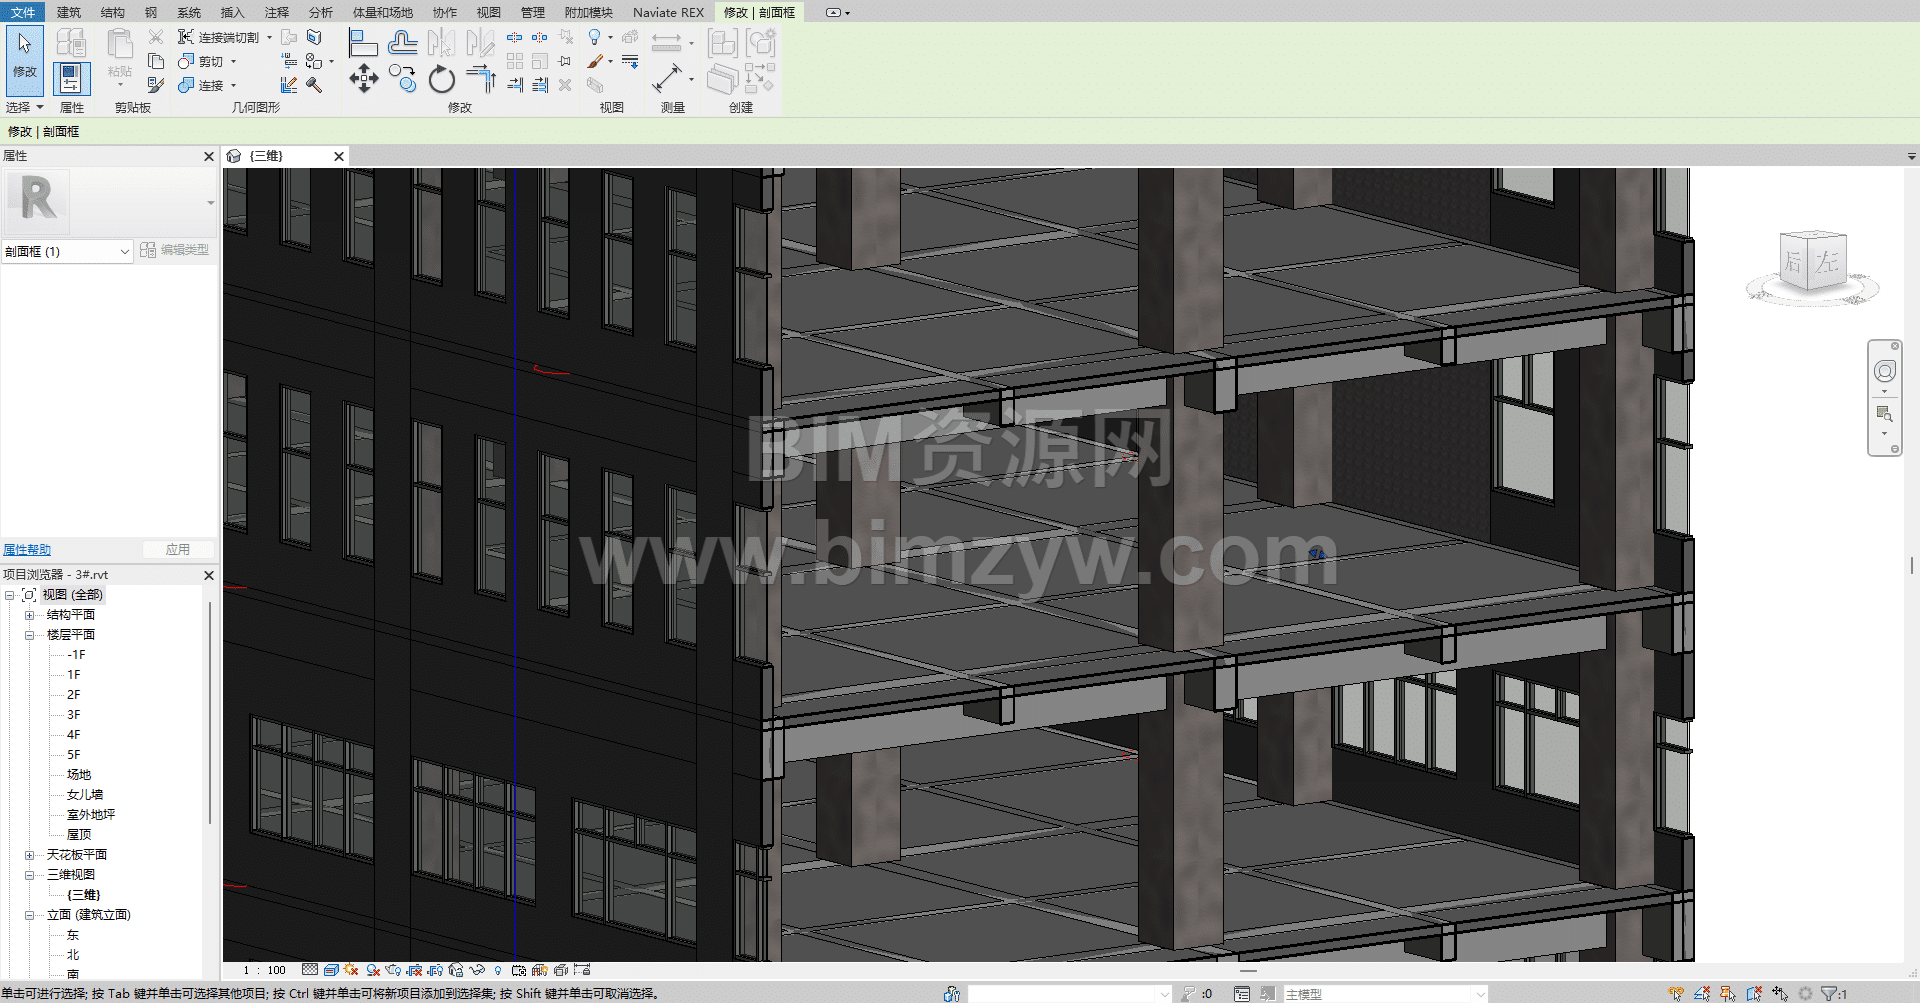Open the 主模型 design option dropdown
This screenshot has width=1920, height=1003.
coord(1386,994)
